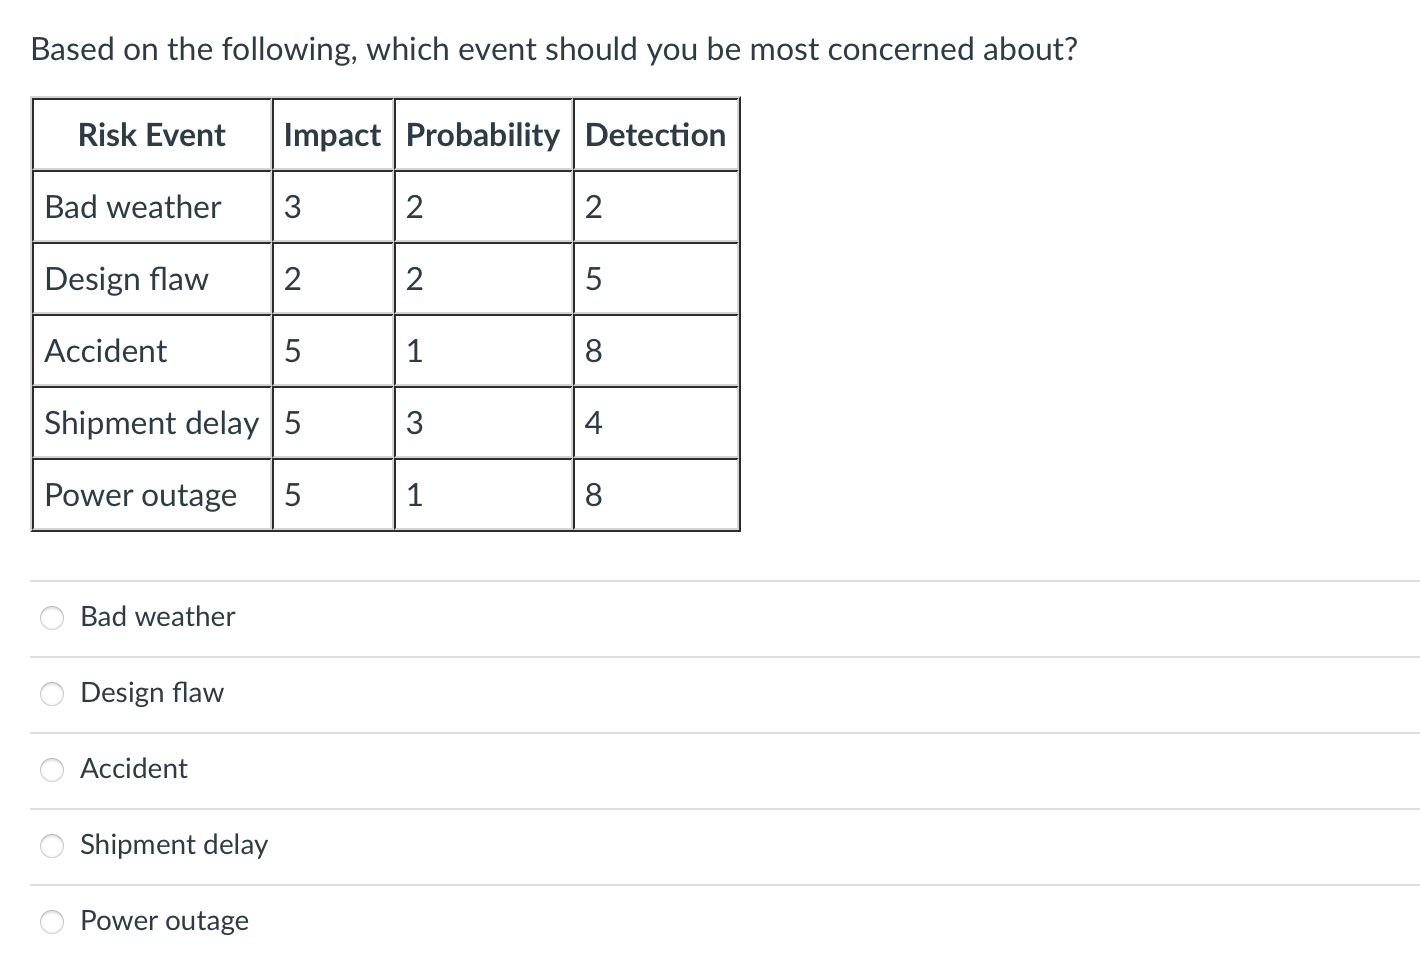This screenshot has height=970, width=1420.
Task: Click the Probability column header
Action: point(483,135)
